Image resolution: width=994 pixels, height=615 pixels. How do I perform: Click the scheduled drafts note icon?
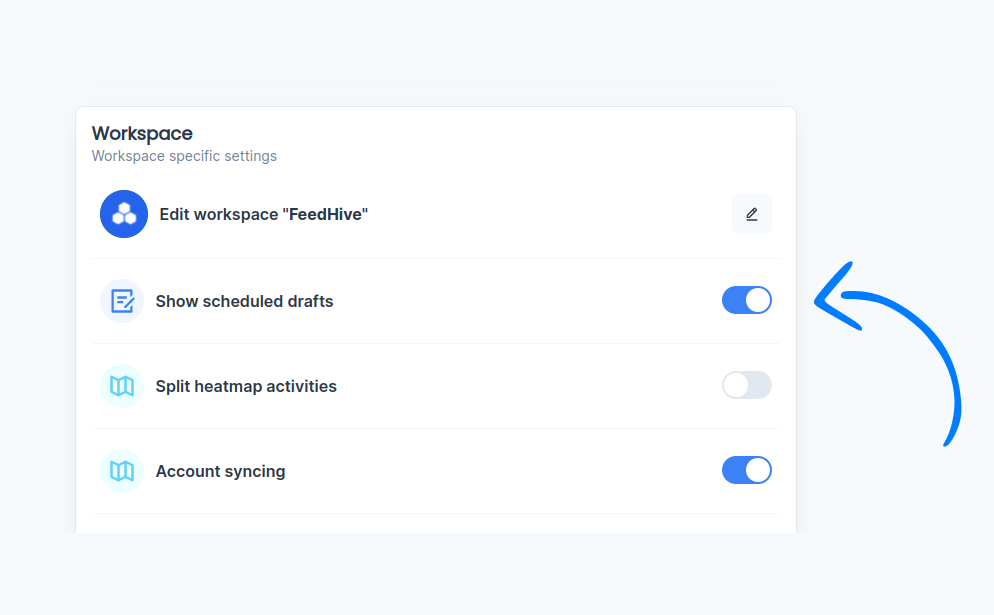click(122, 301)
